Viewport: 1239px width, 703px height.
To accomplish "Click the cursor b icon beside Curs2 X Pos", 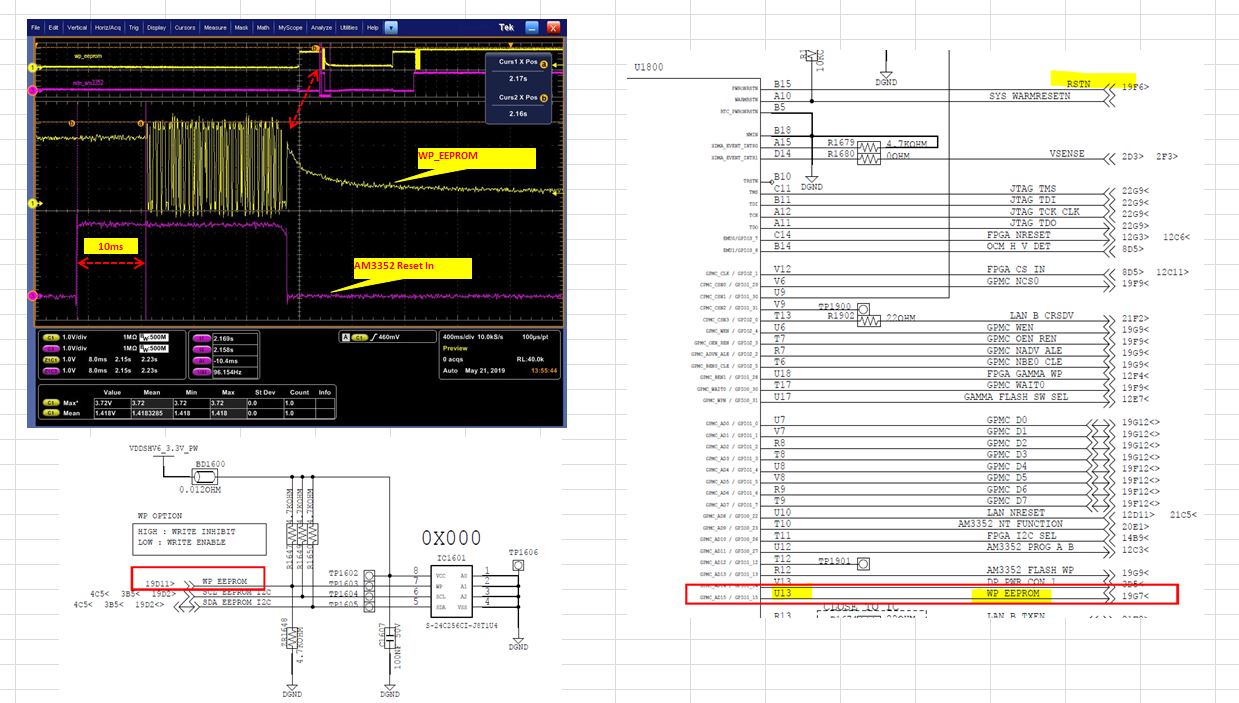I will [544, 97].
